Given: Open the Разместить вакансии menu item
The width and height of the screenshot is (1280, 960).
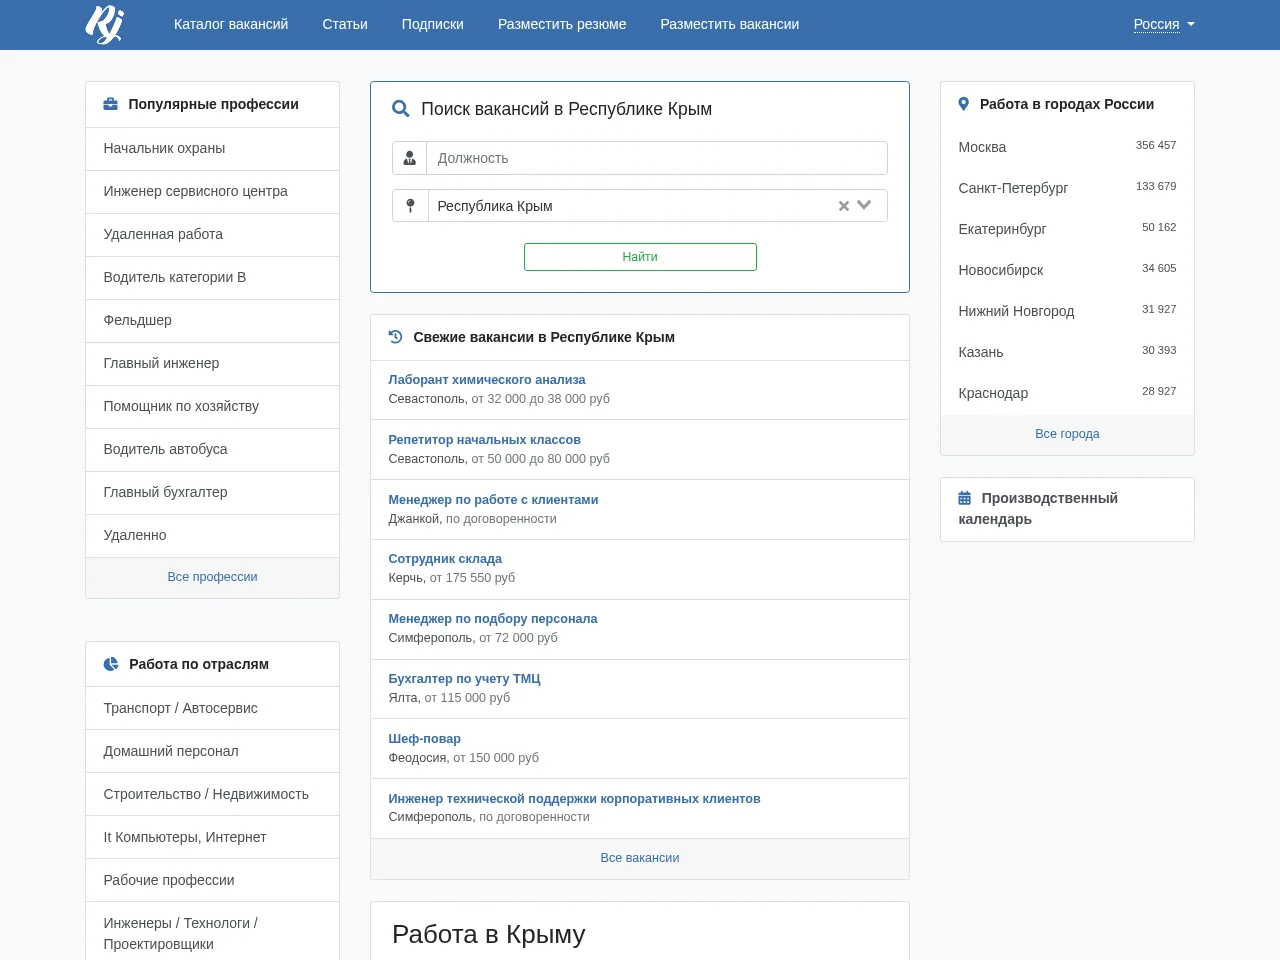Looking at the screenshot, I should pos(730,24).
